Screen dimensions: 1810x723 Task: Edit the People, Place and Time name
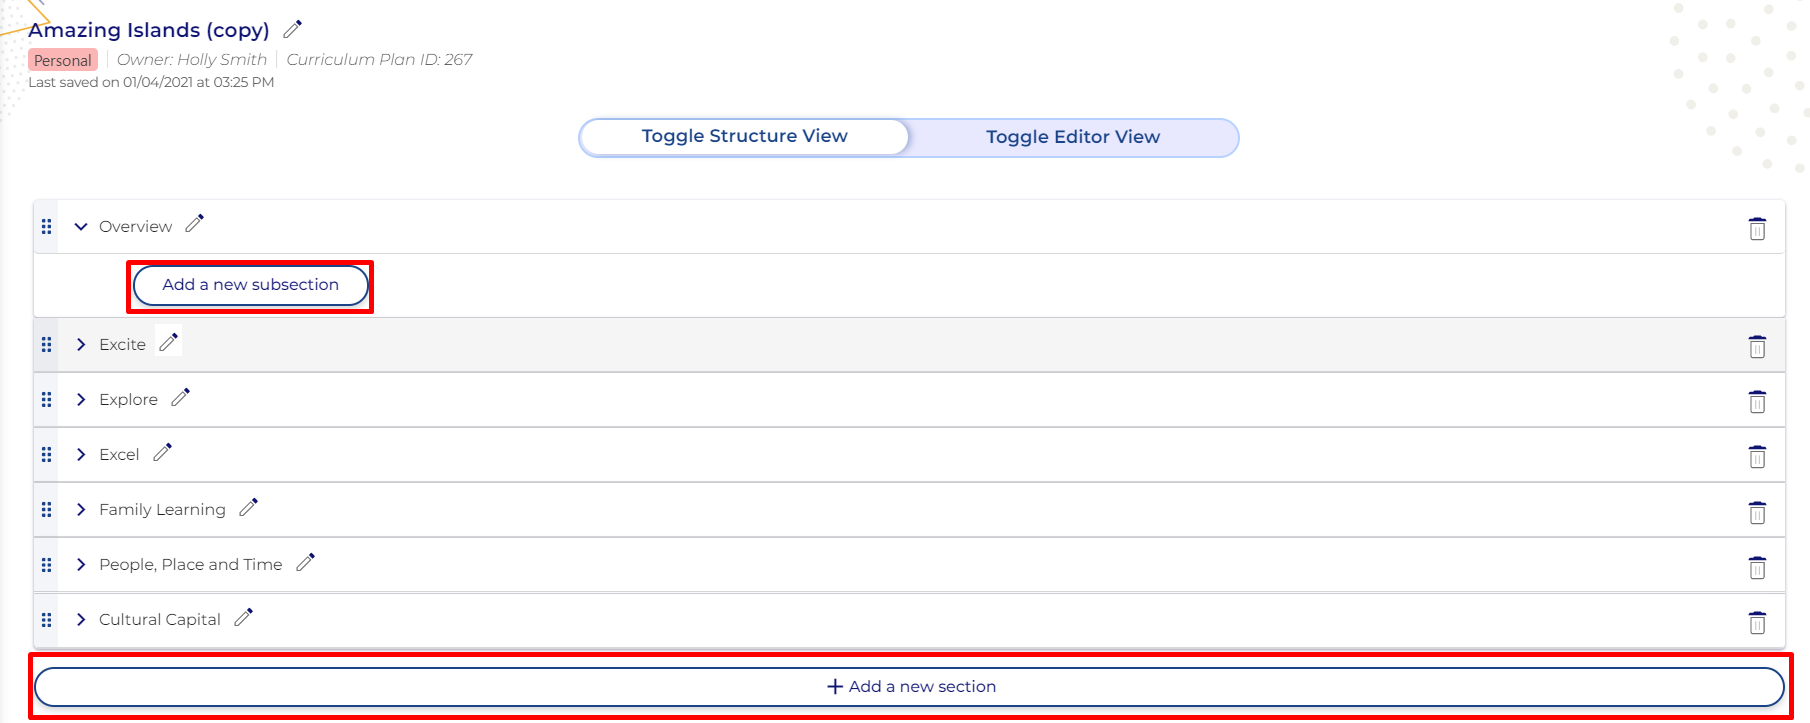305,563
